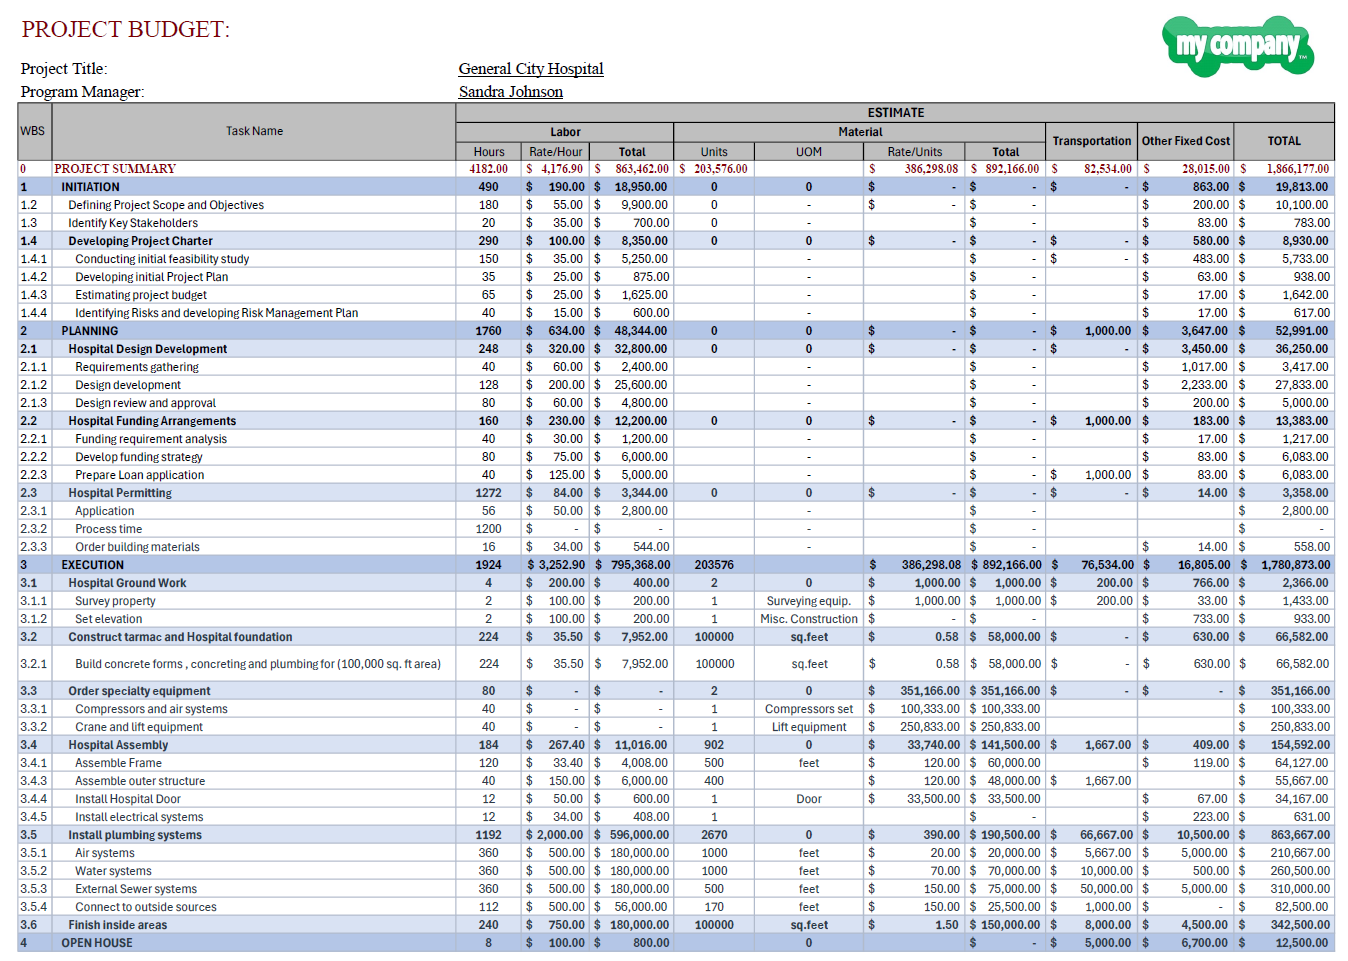Select Survey property task
1348x961 pixels.
pyautogui.click(x=115, y=601)
